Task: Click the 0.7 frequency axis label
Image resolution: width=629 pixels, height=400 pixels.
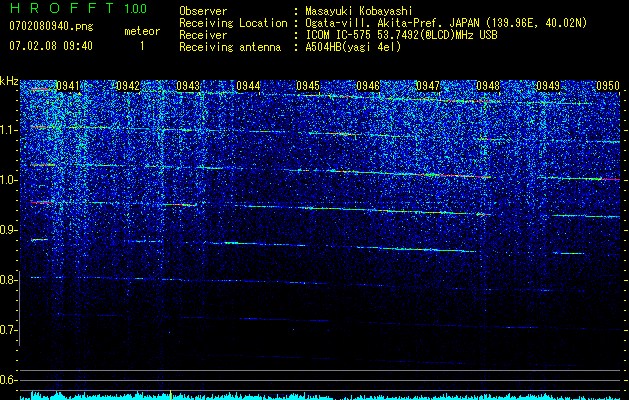Action: 9,330
